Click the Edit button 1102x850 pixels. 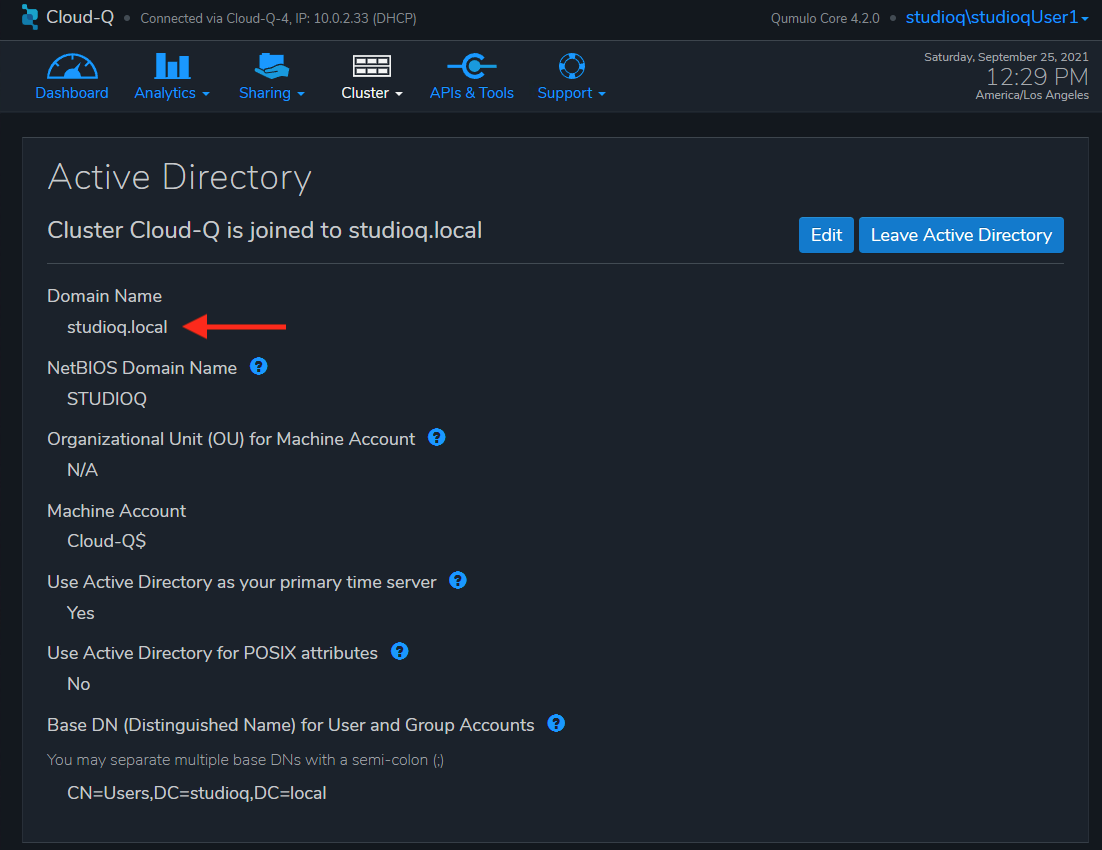826,235
